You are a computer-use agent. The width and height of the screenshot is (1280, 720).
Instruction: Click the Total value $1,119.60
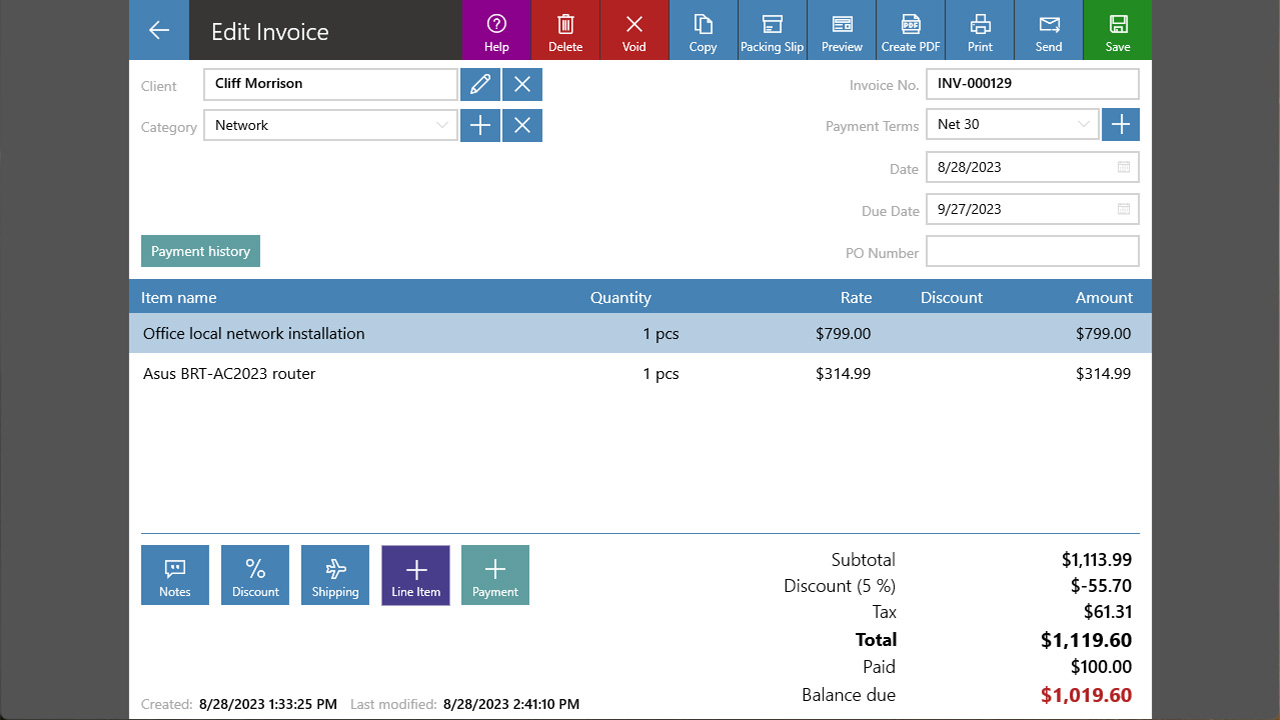(1086, 640)
